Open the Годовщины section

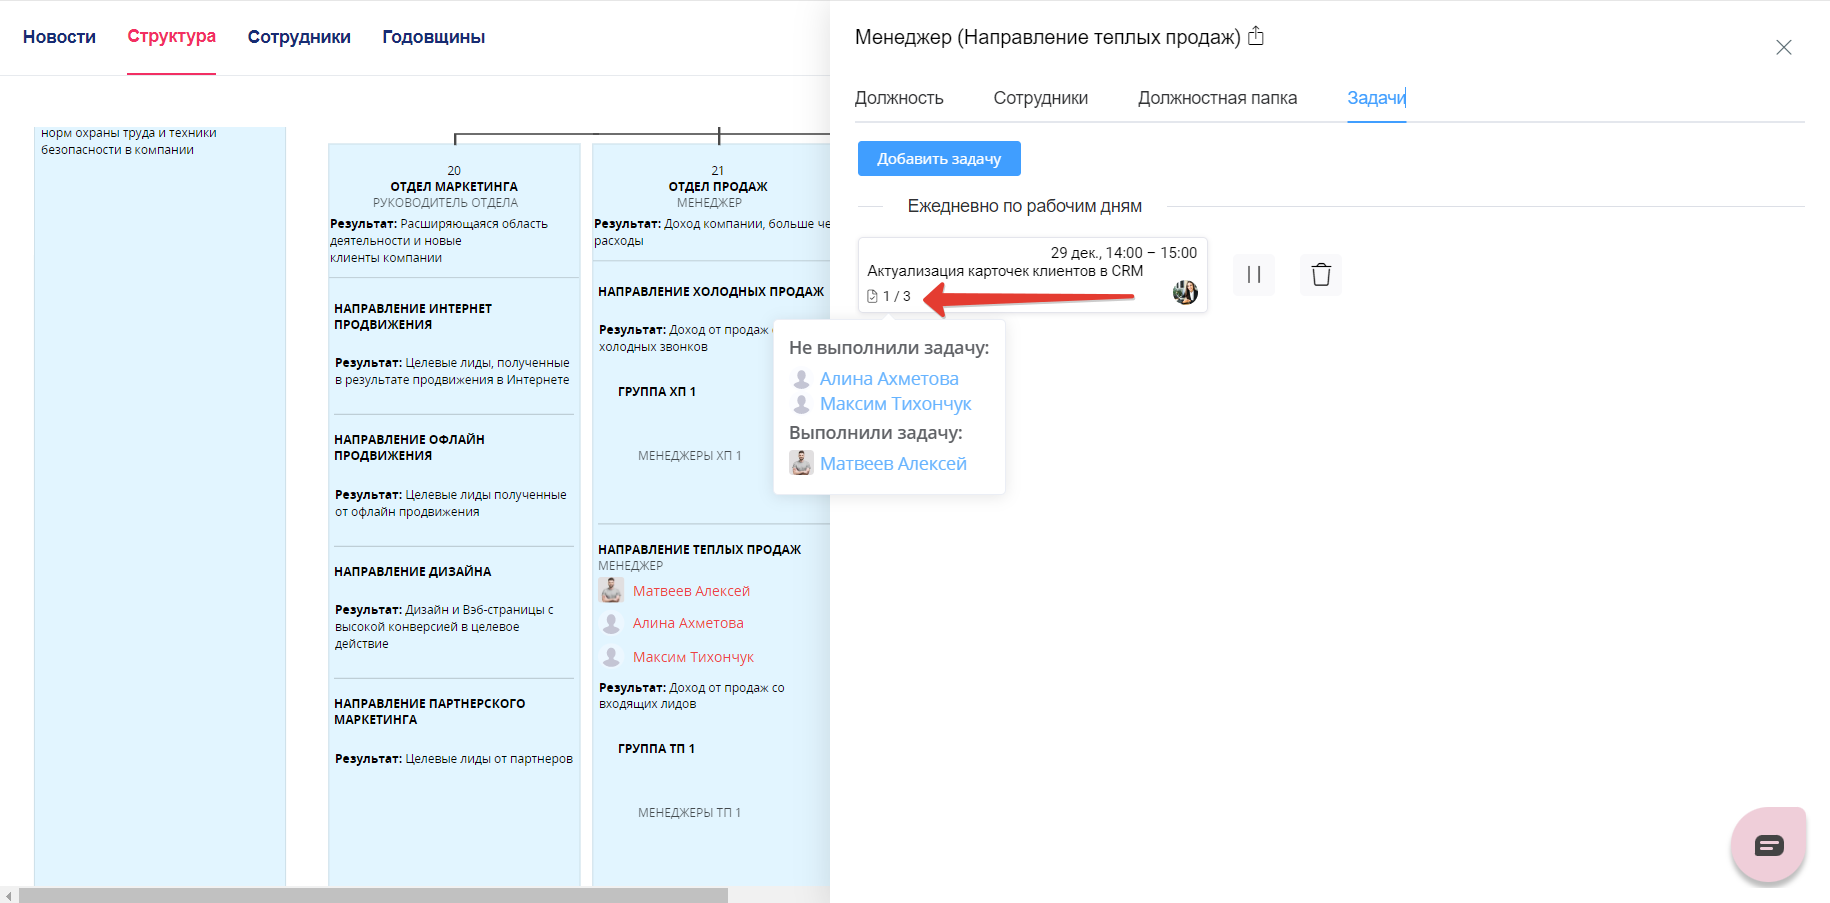433,36
